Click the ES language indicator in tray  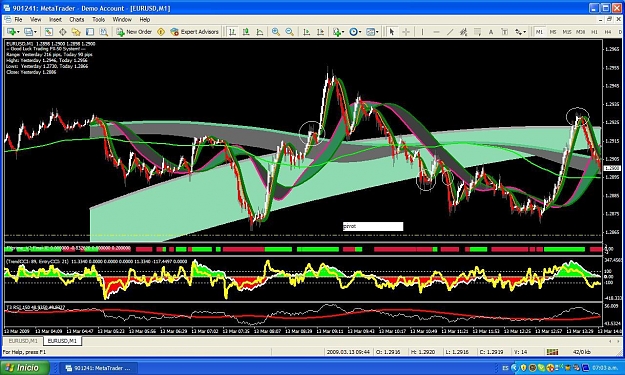(x=505, y=368)
